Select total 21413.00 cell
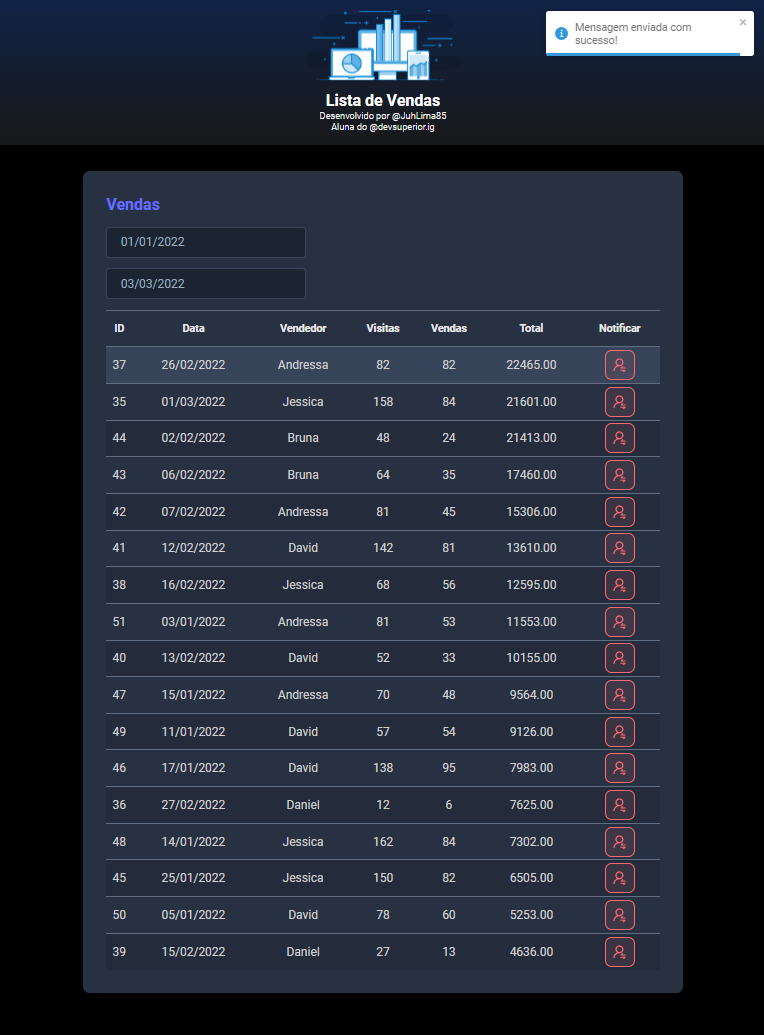The width and height of the screenshot is (764, 1035). tap(532, 438)
